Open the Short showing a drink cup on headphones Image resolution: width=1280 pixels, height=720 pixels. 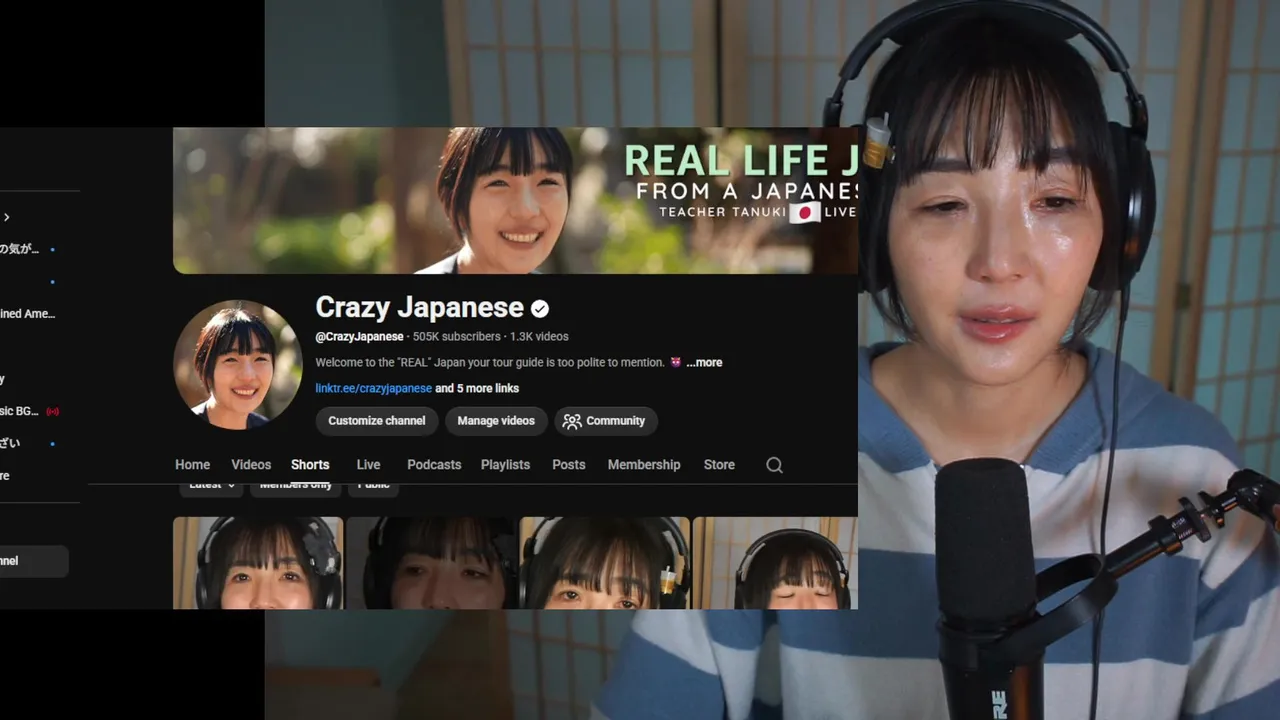click(605, 563)
